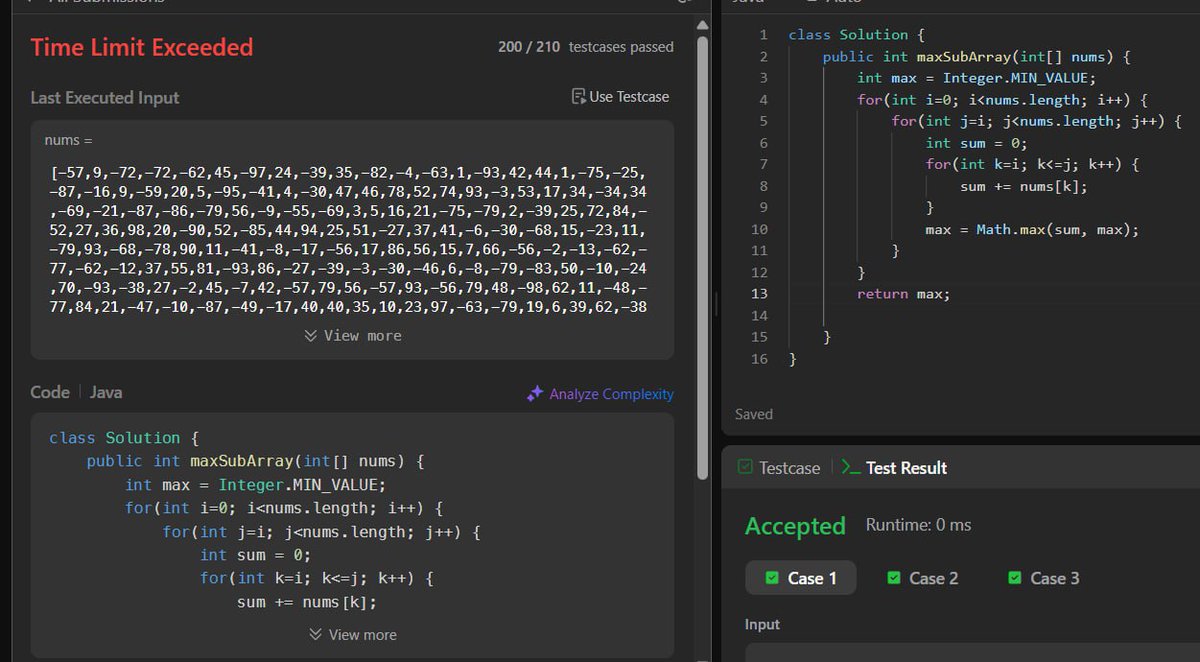Expand View more under Last Executed Input
This screenshot has width=1200, height=662.
tap(351, 335)
